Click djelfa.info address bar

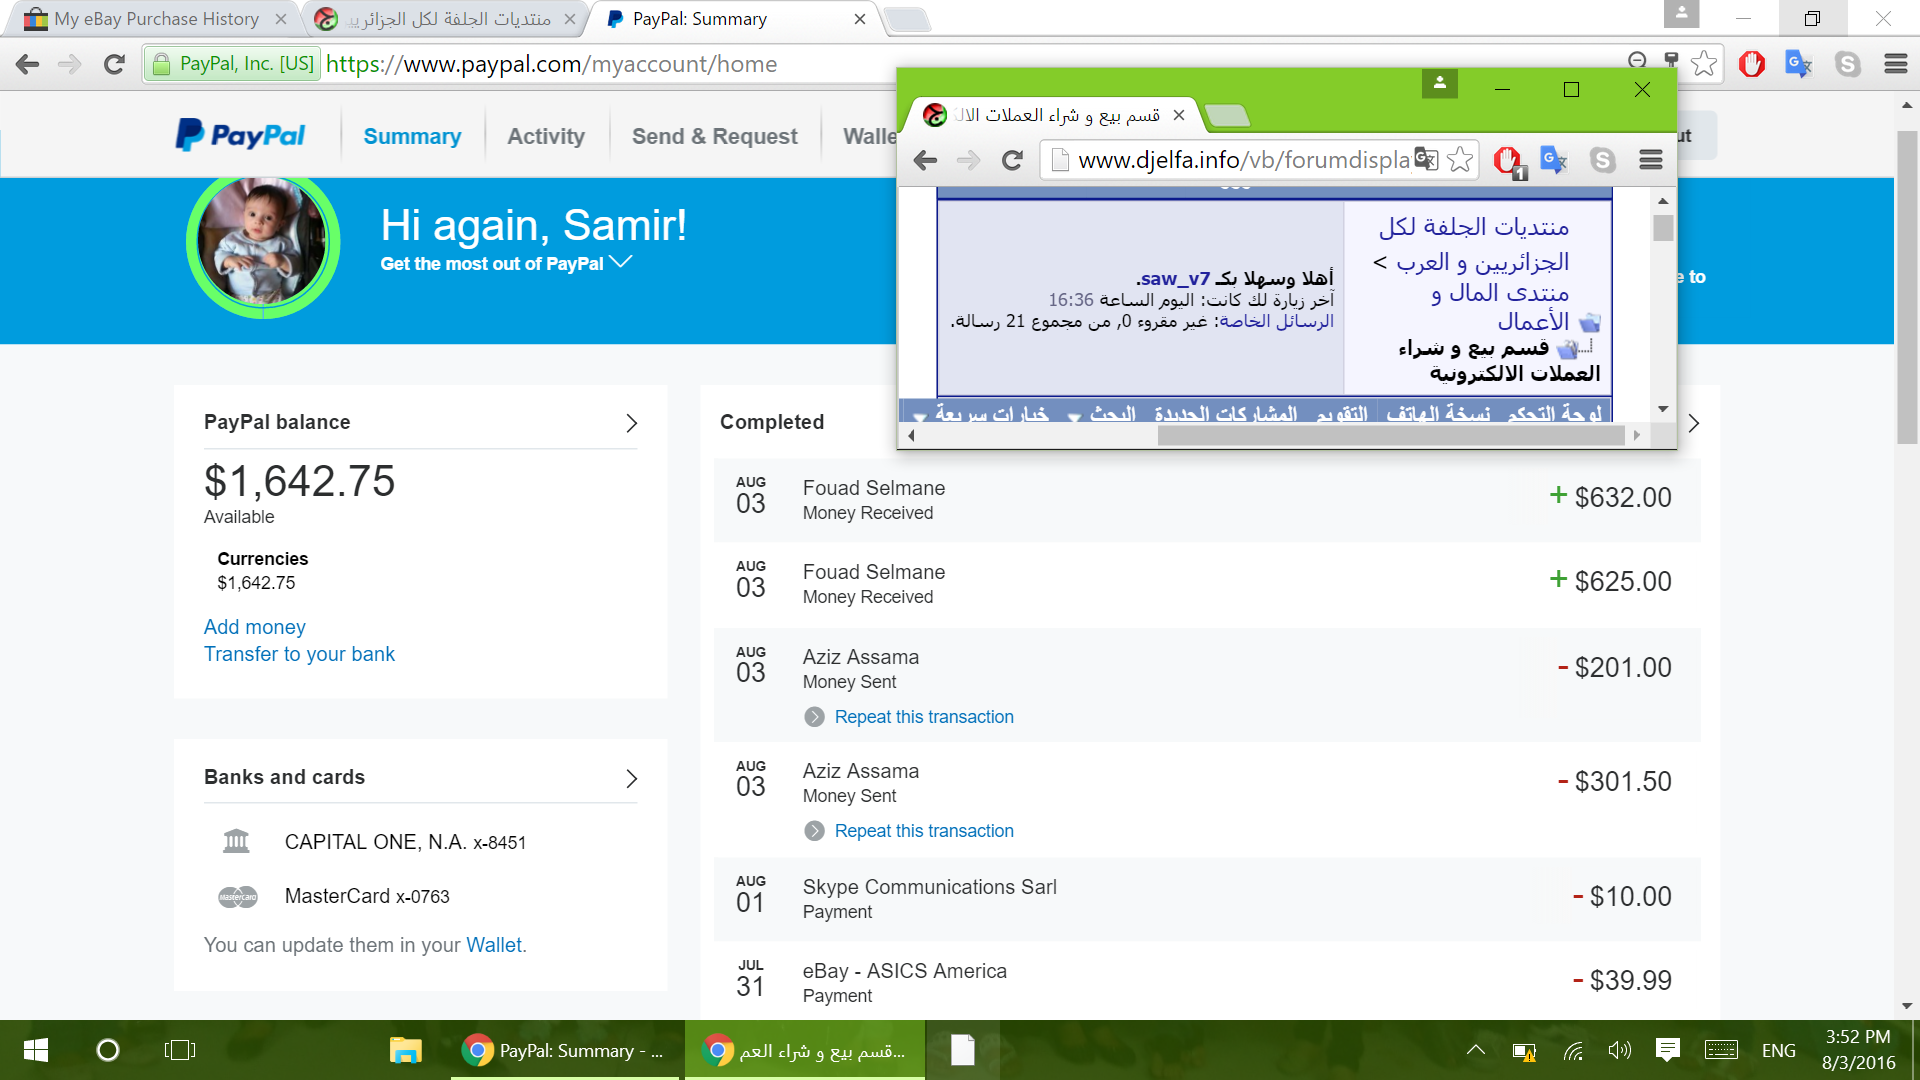coord(1243,160)
